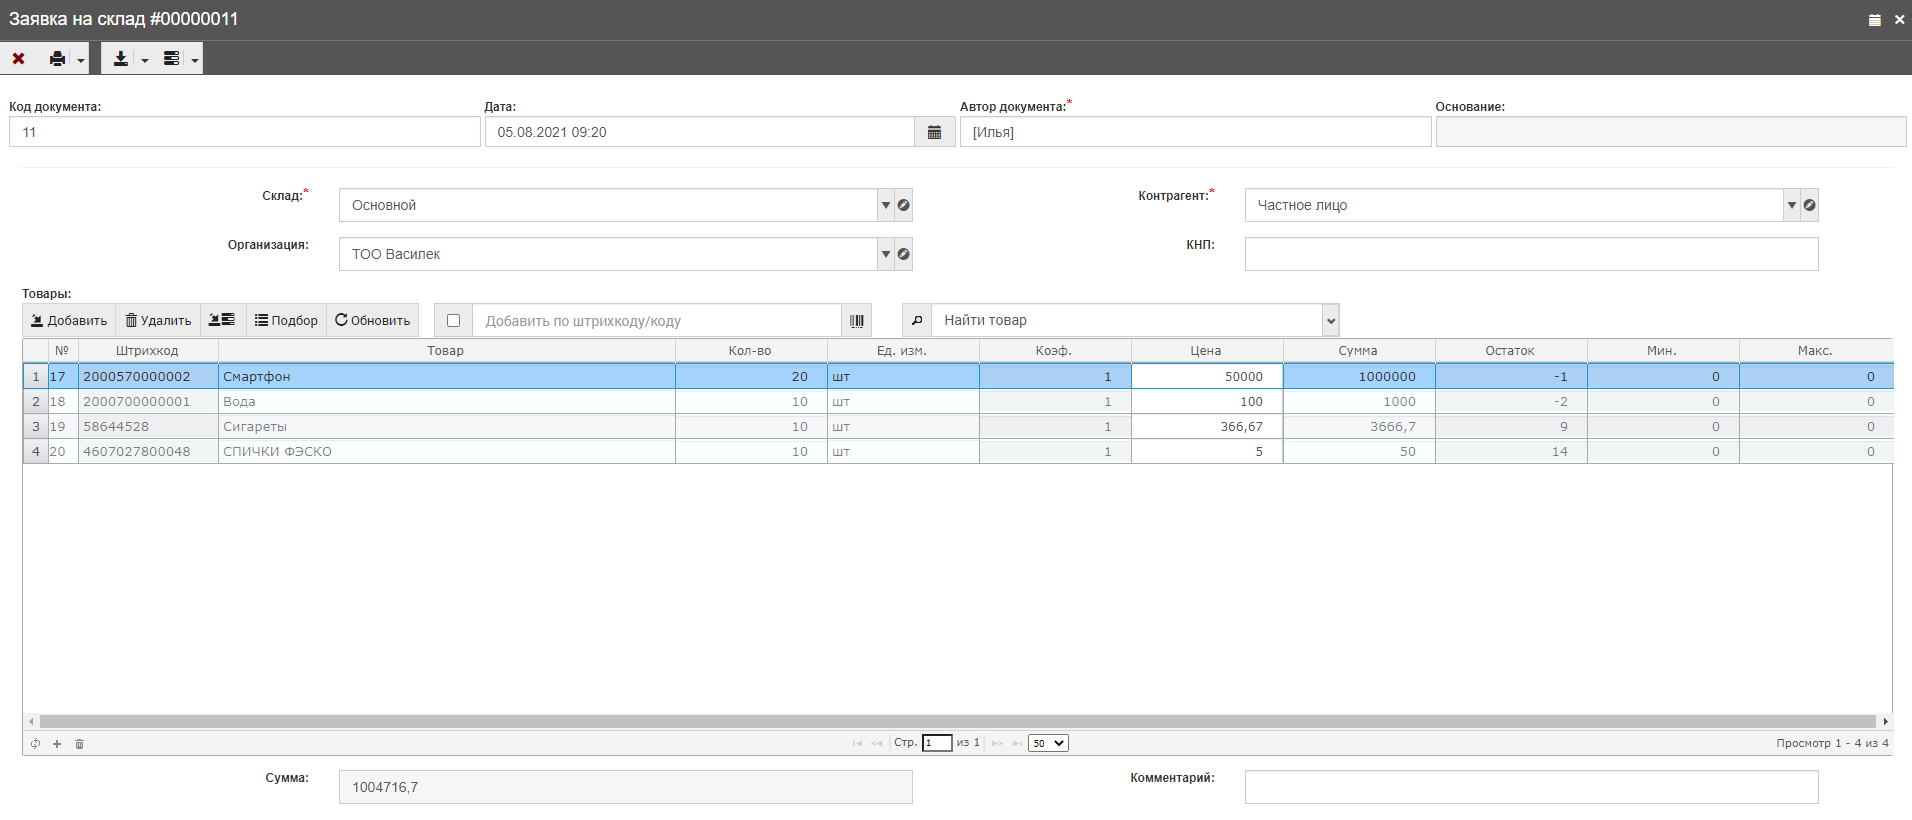Image resolution: width=1912 pixels, height=820 pixels.
Task: Click the printer icon
Action: pos(58,59)
